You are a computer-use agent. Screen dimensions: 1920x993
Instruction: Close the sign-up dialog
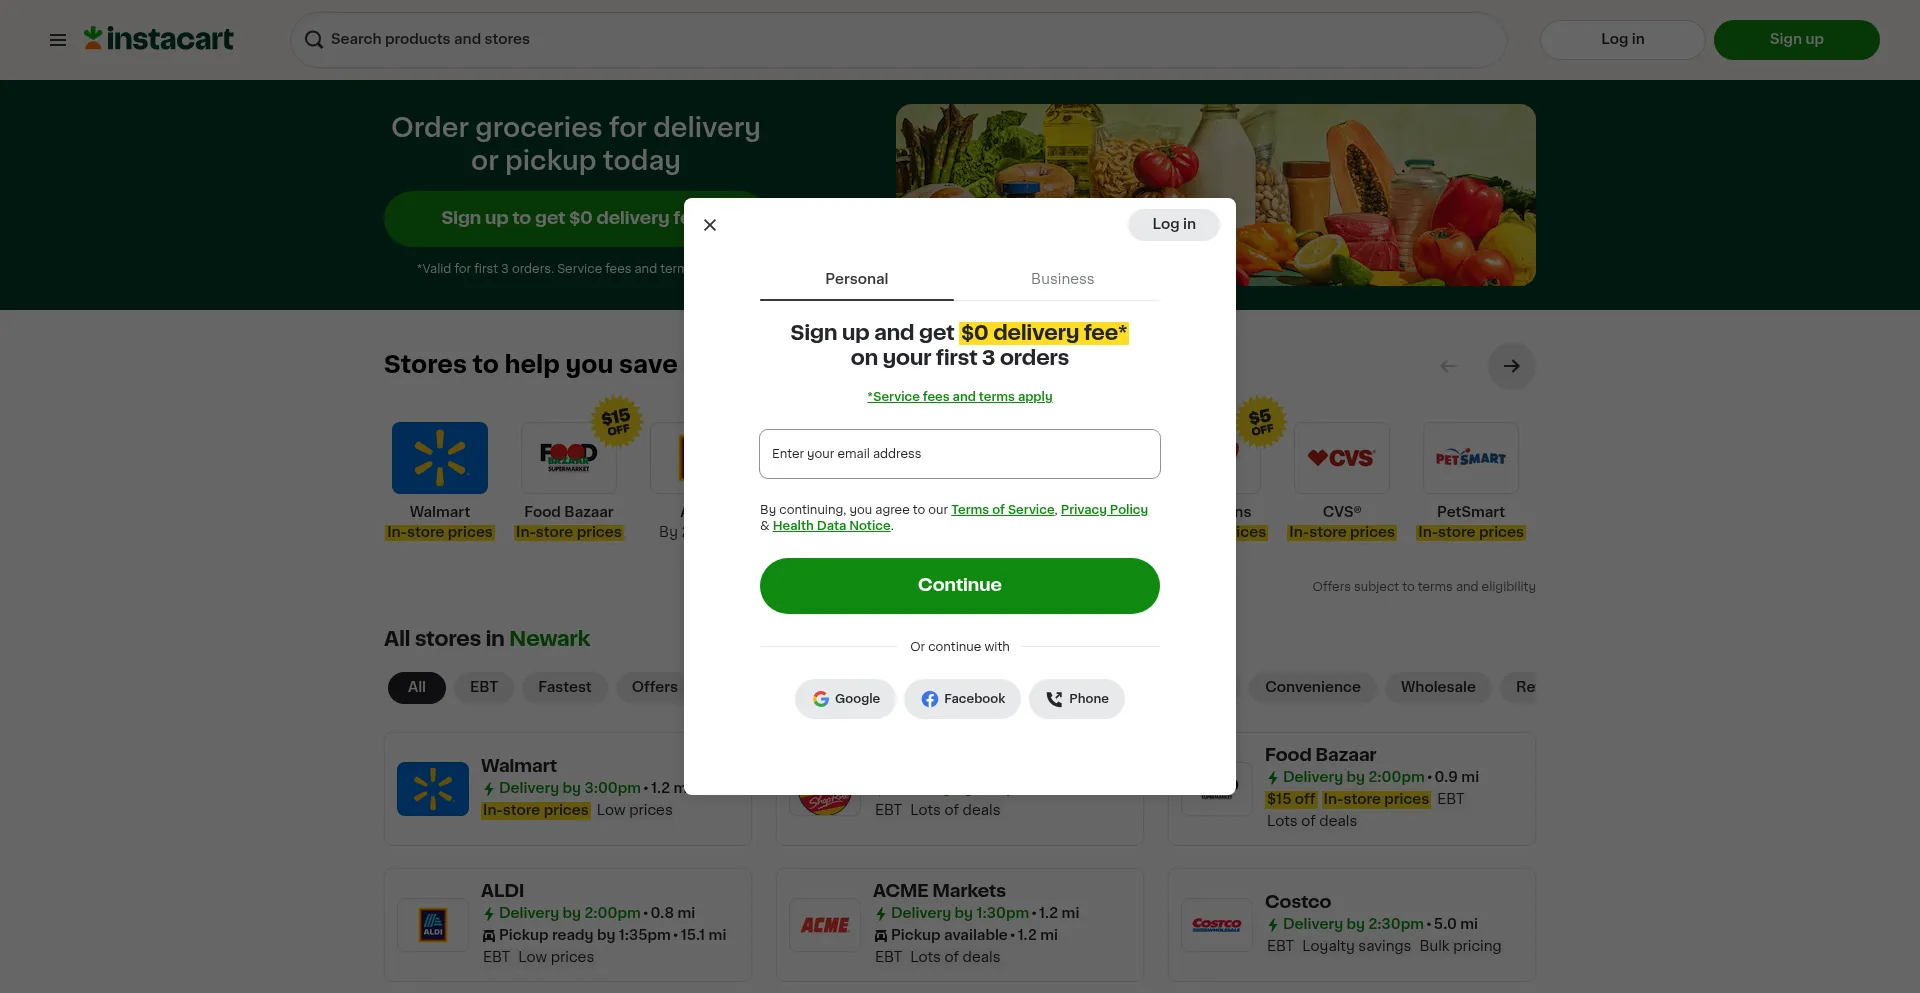tap(710, 225)
